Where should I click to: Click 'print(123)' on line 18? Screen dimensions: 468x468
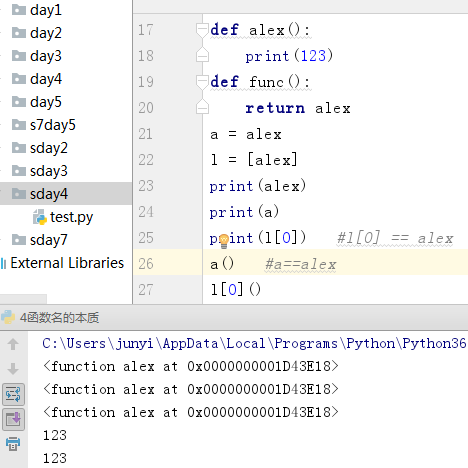pos(289,56)
